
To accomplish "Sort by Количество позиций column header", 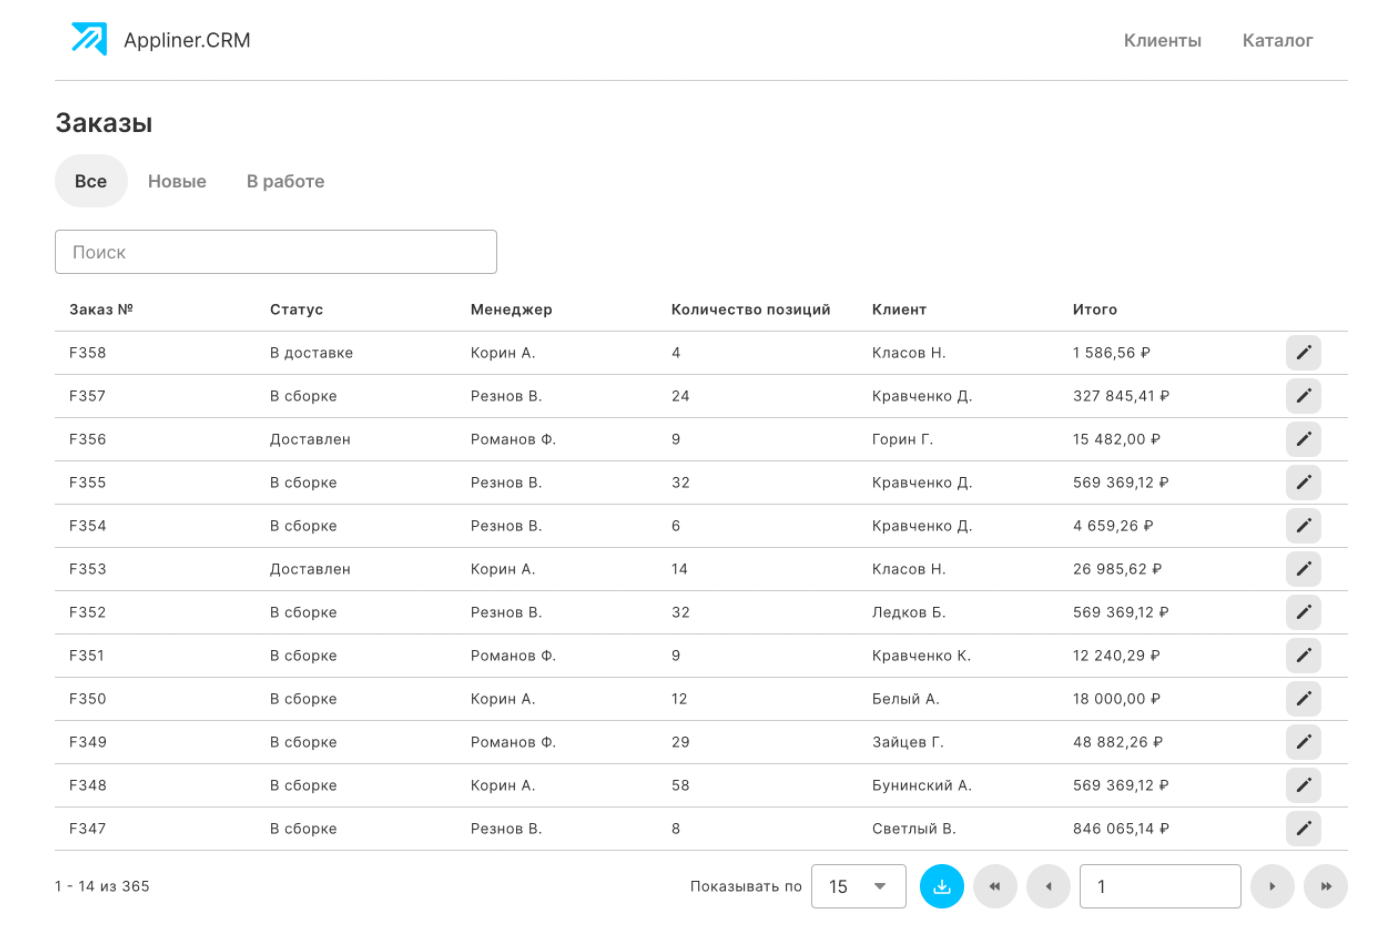I will click(x=751, y=309).
